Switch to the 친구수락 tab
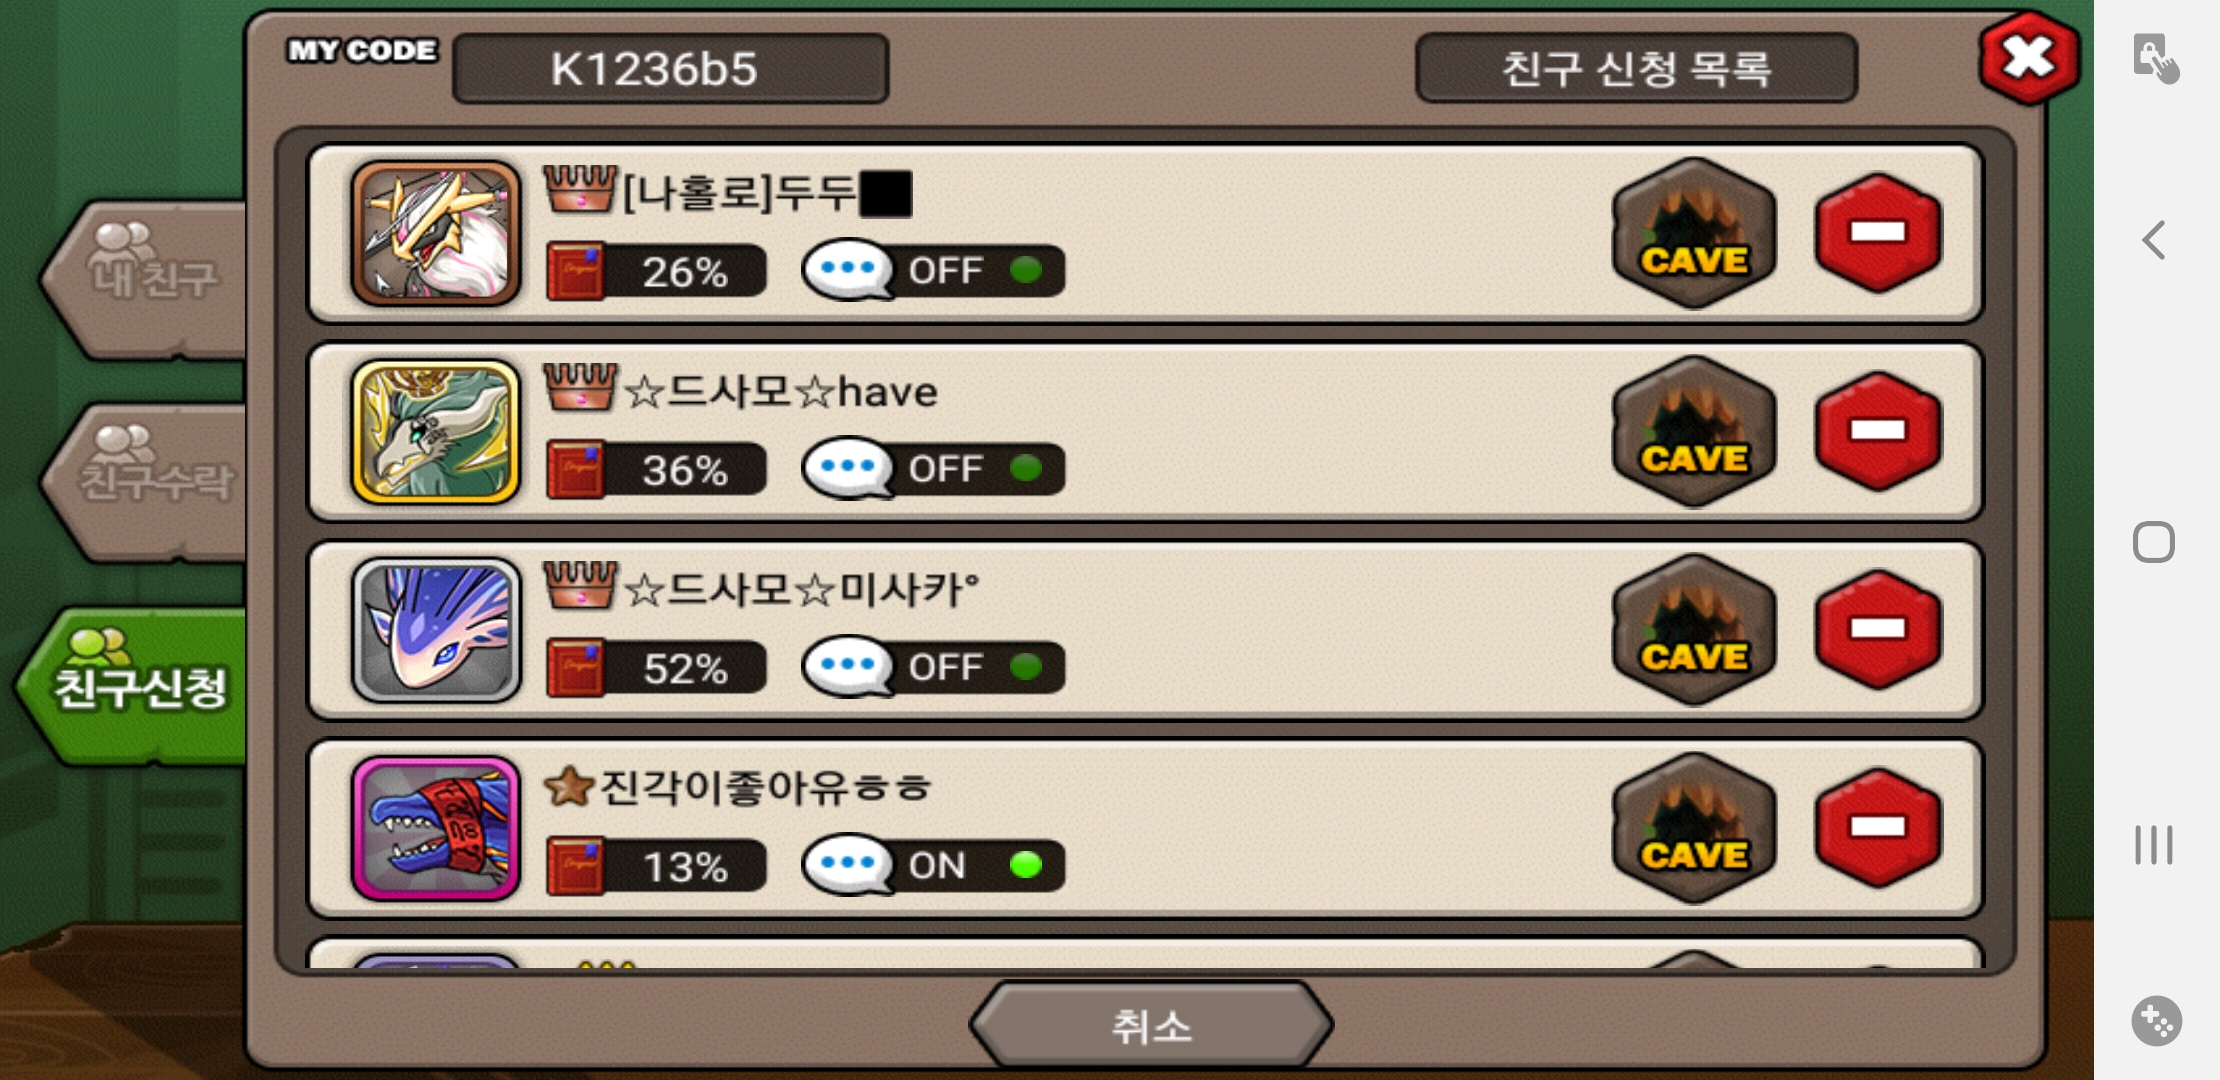Screen dimensions: 2220x1080 pos(146,480)
